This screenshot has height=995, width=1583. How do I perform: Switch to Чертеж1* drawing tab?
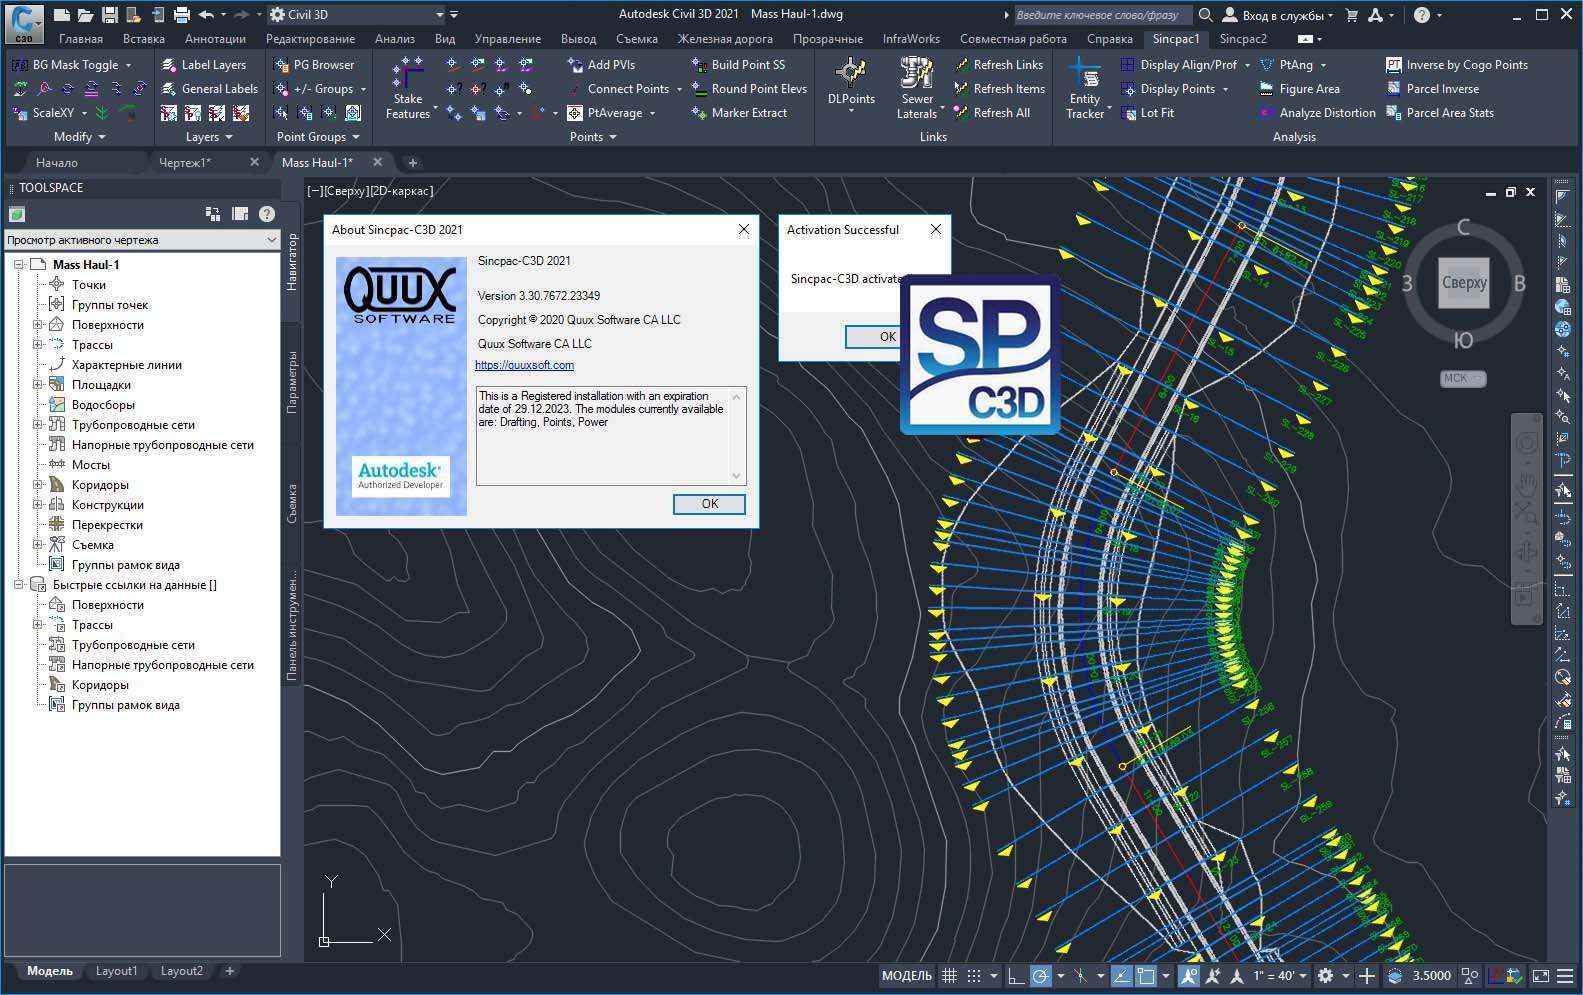pos(186,162)
